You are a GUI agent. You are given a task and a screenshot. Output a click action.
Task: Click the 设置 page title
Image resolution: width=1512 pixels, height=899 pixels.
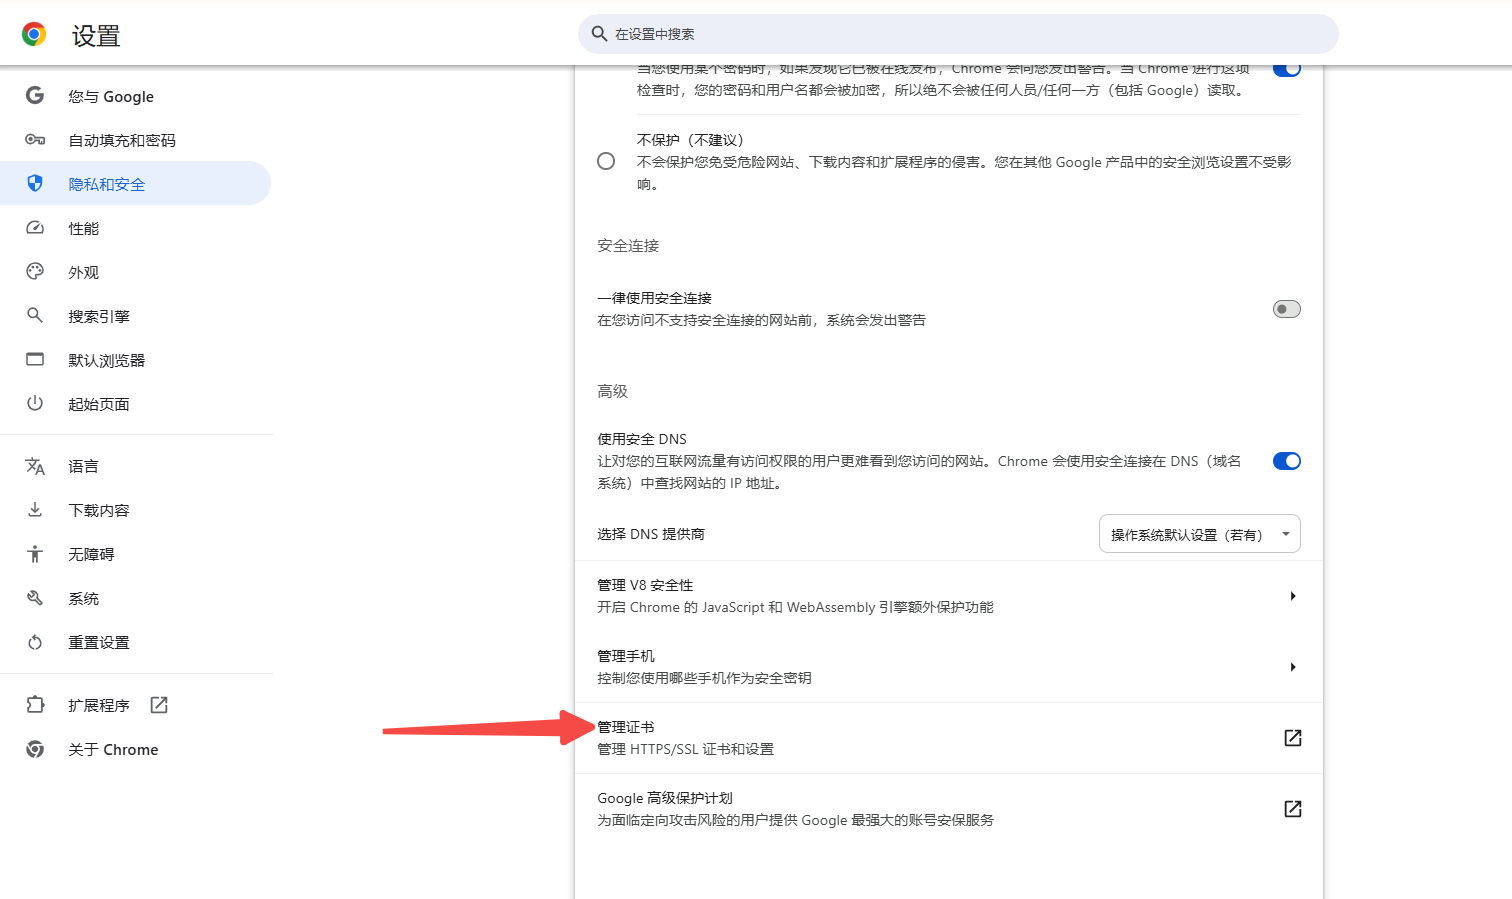pos(96,36)
